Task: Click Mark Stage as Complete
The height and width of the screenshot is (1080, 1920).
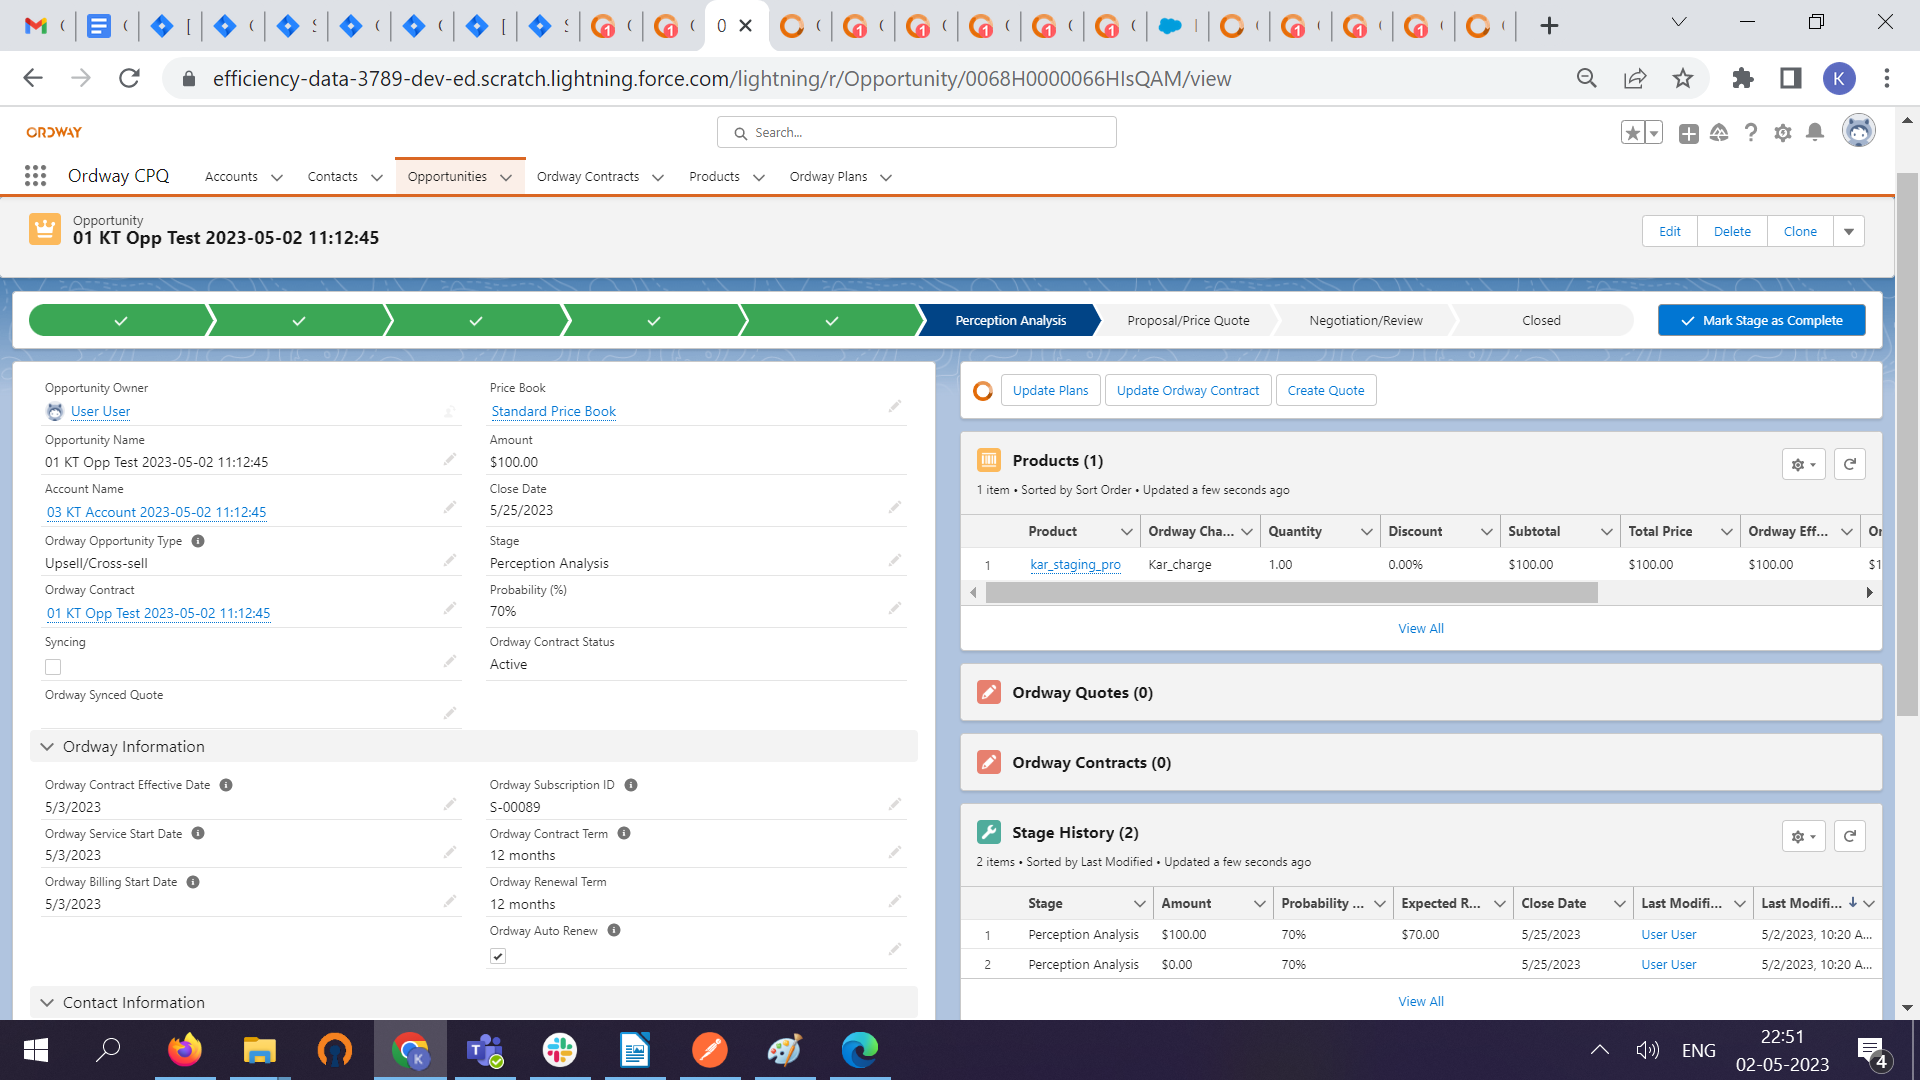Action: pos(1761,320)
